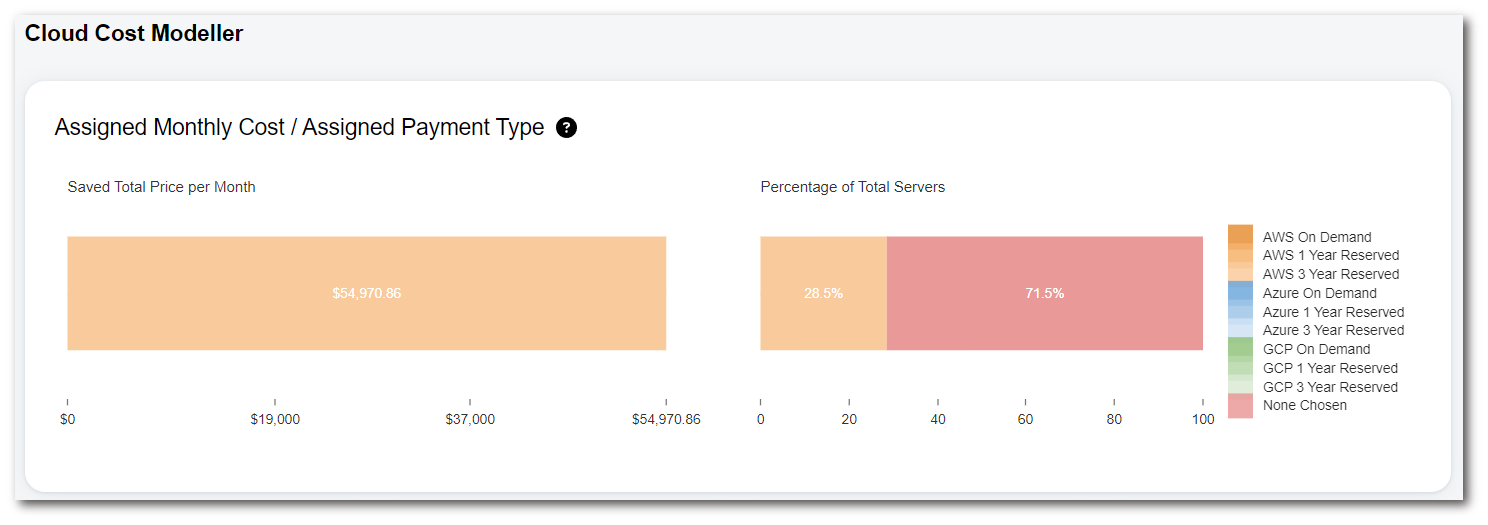Click the Cloud Cost Modeller heading
The height and width of the screenshot is (525, 1488).
coord(134,33)
